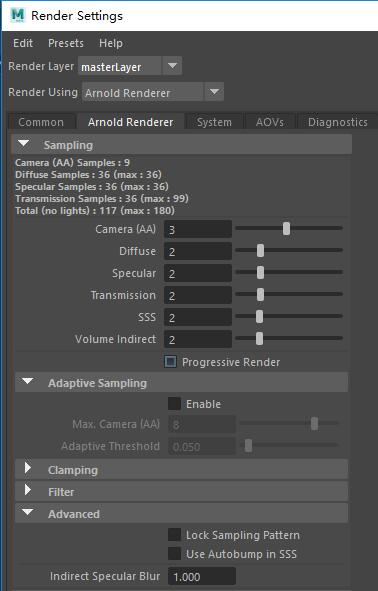Image resolution: width=378 pixels, height=591 pixels.
Task: Open the Presets menu
Action: click(66, 43)
